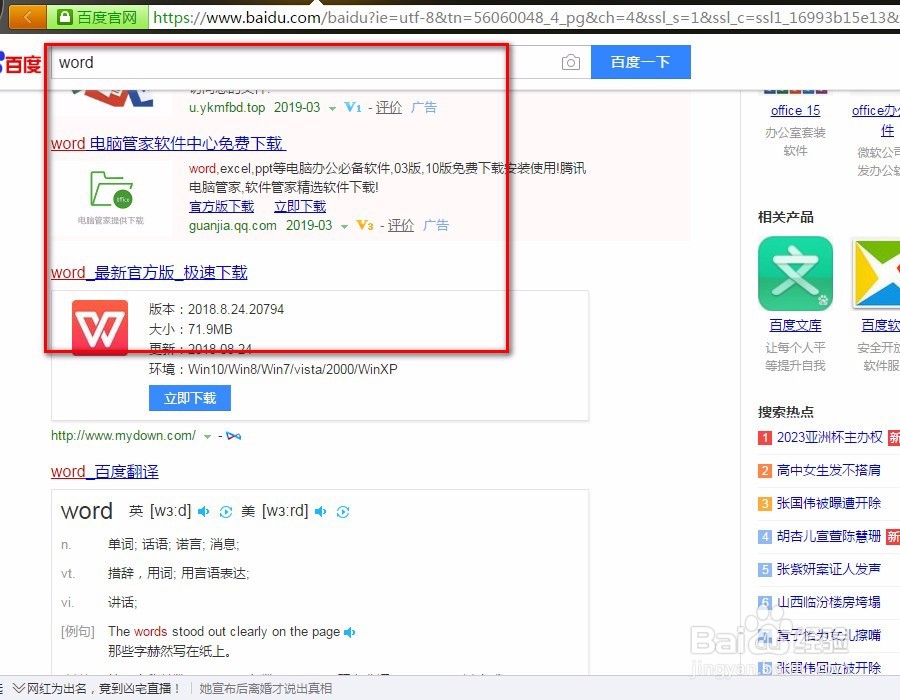Click the British pronunciation repeat icon

coord(226,511)
